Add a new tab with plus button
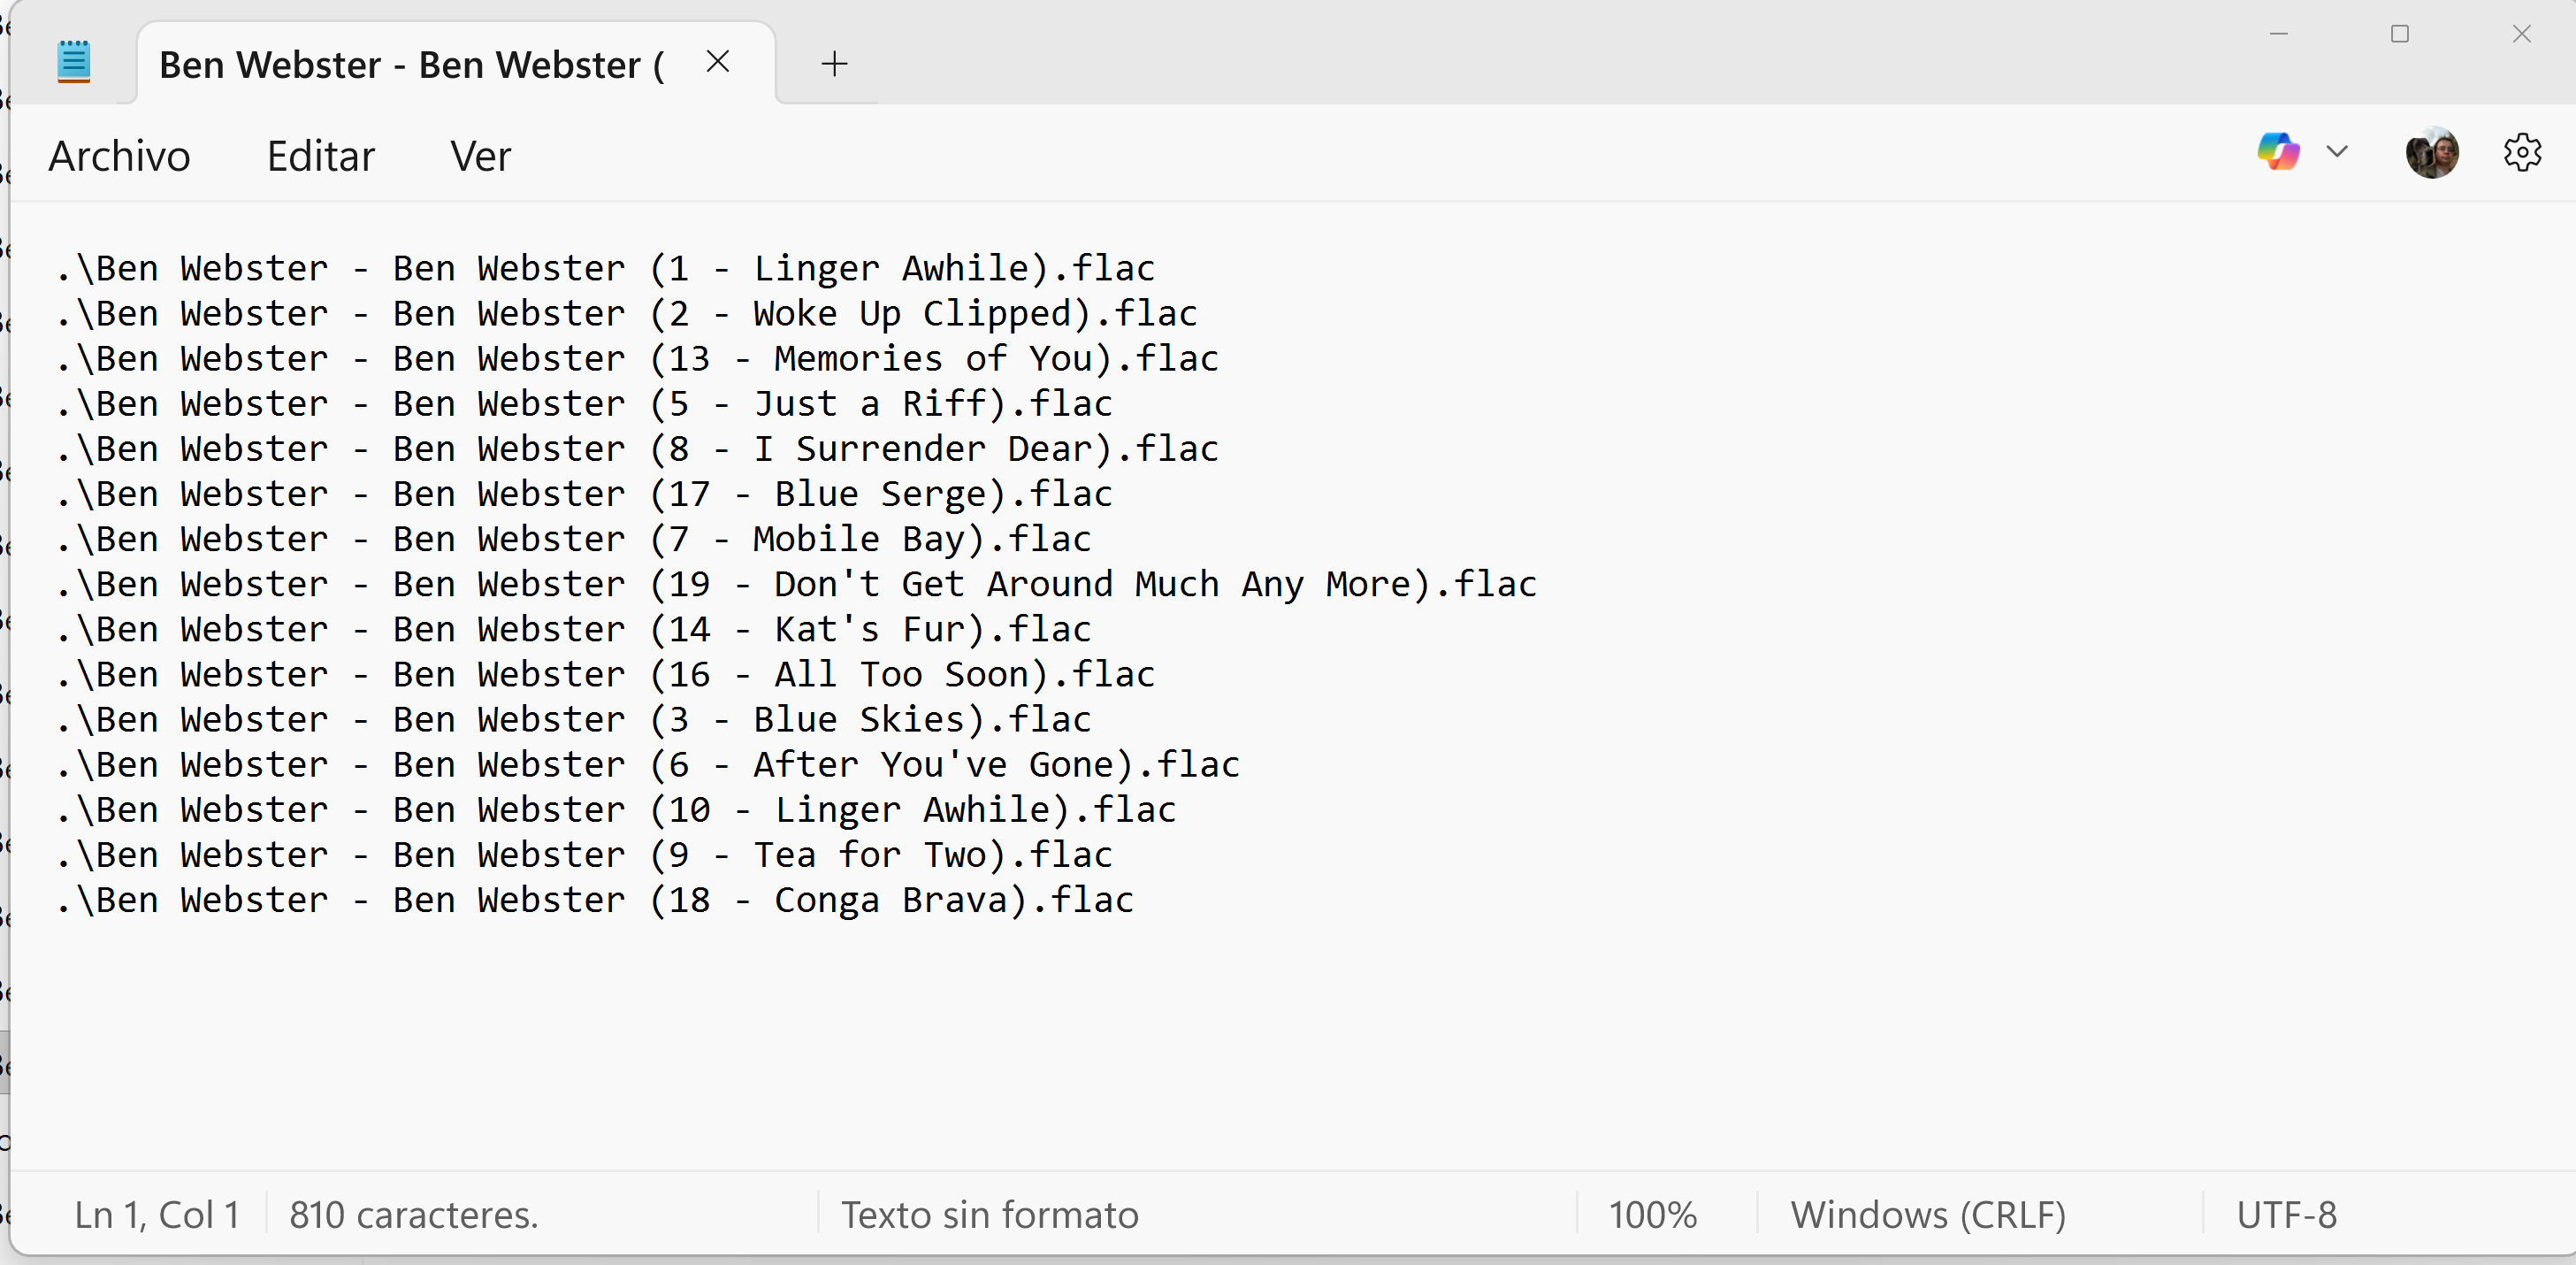Screen dimensions: 2576x1265 [x=834, y=64]
